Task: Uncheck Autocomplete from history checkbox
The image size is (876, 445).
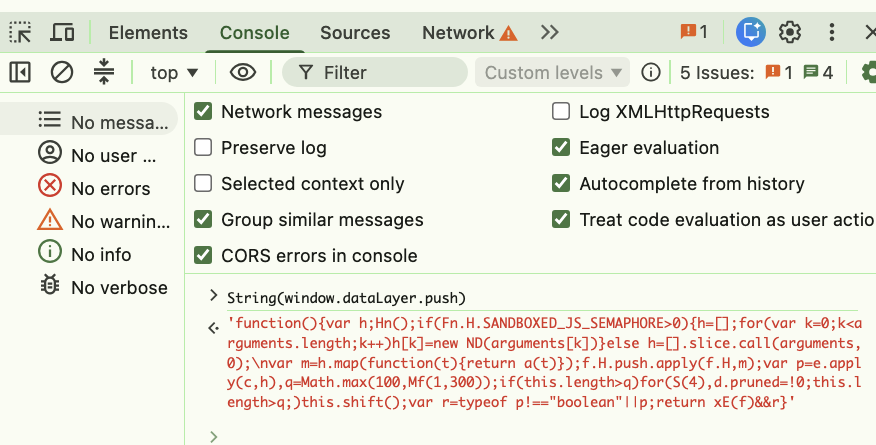Action: [561, 183]
